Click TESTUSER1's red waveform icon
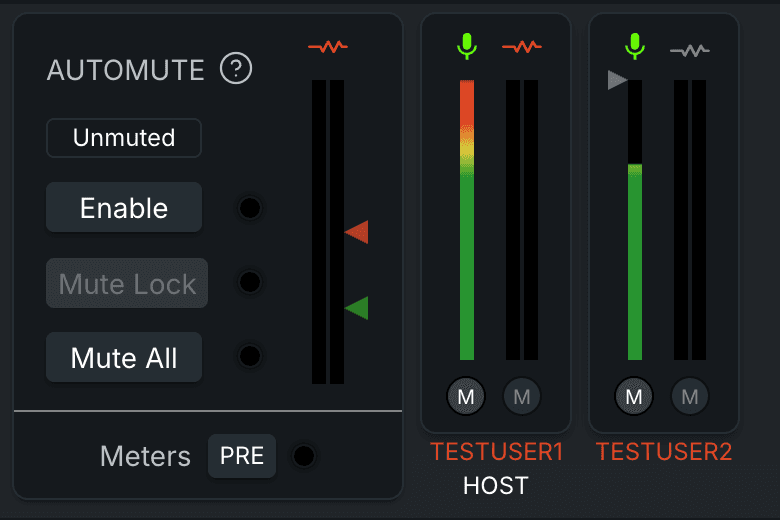This screenshot has height=520, width=780. coord(522,47)
